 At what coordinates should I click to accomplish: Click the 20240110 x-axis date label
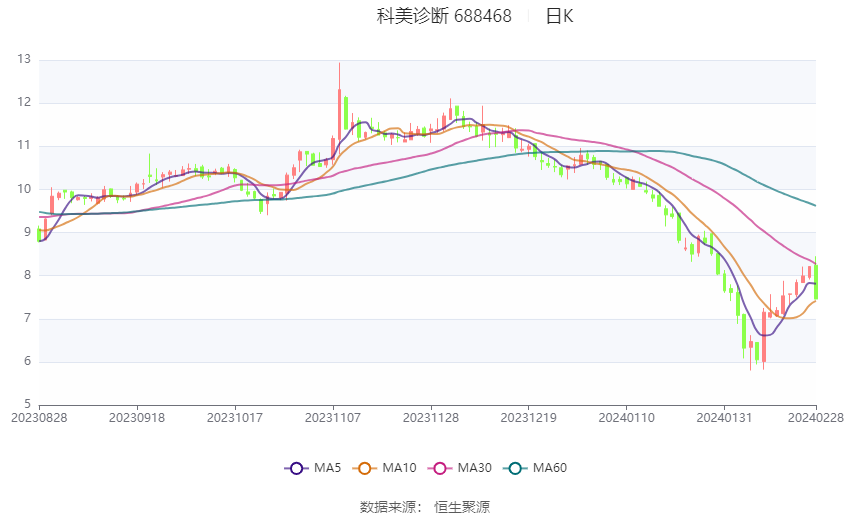[x=627, y=418]
